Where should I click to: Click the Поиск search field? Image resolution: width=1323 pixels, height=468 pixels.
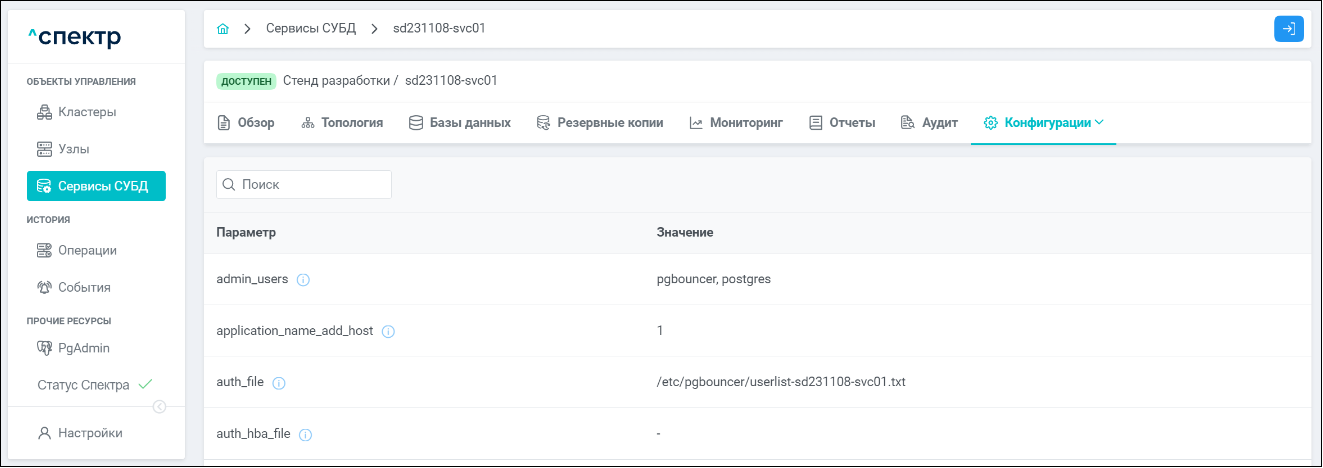point(304,185)
